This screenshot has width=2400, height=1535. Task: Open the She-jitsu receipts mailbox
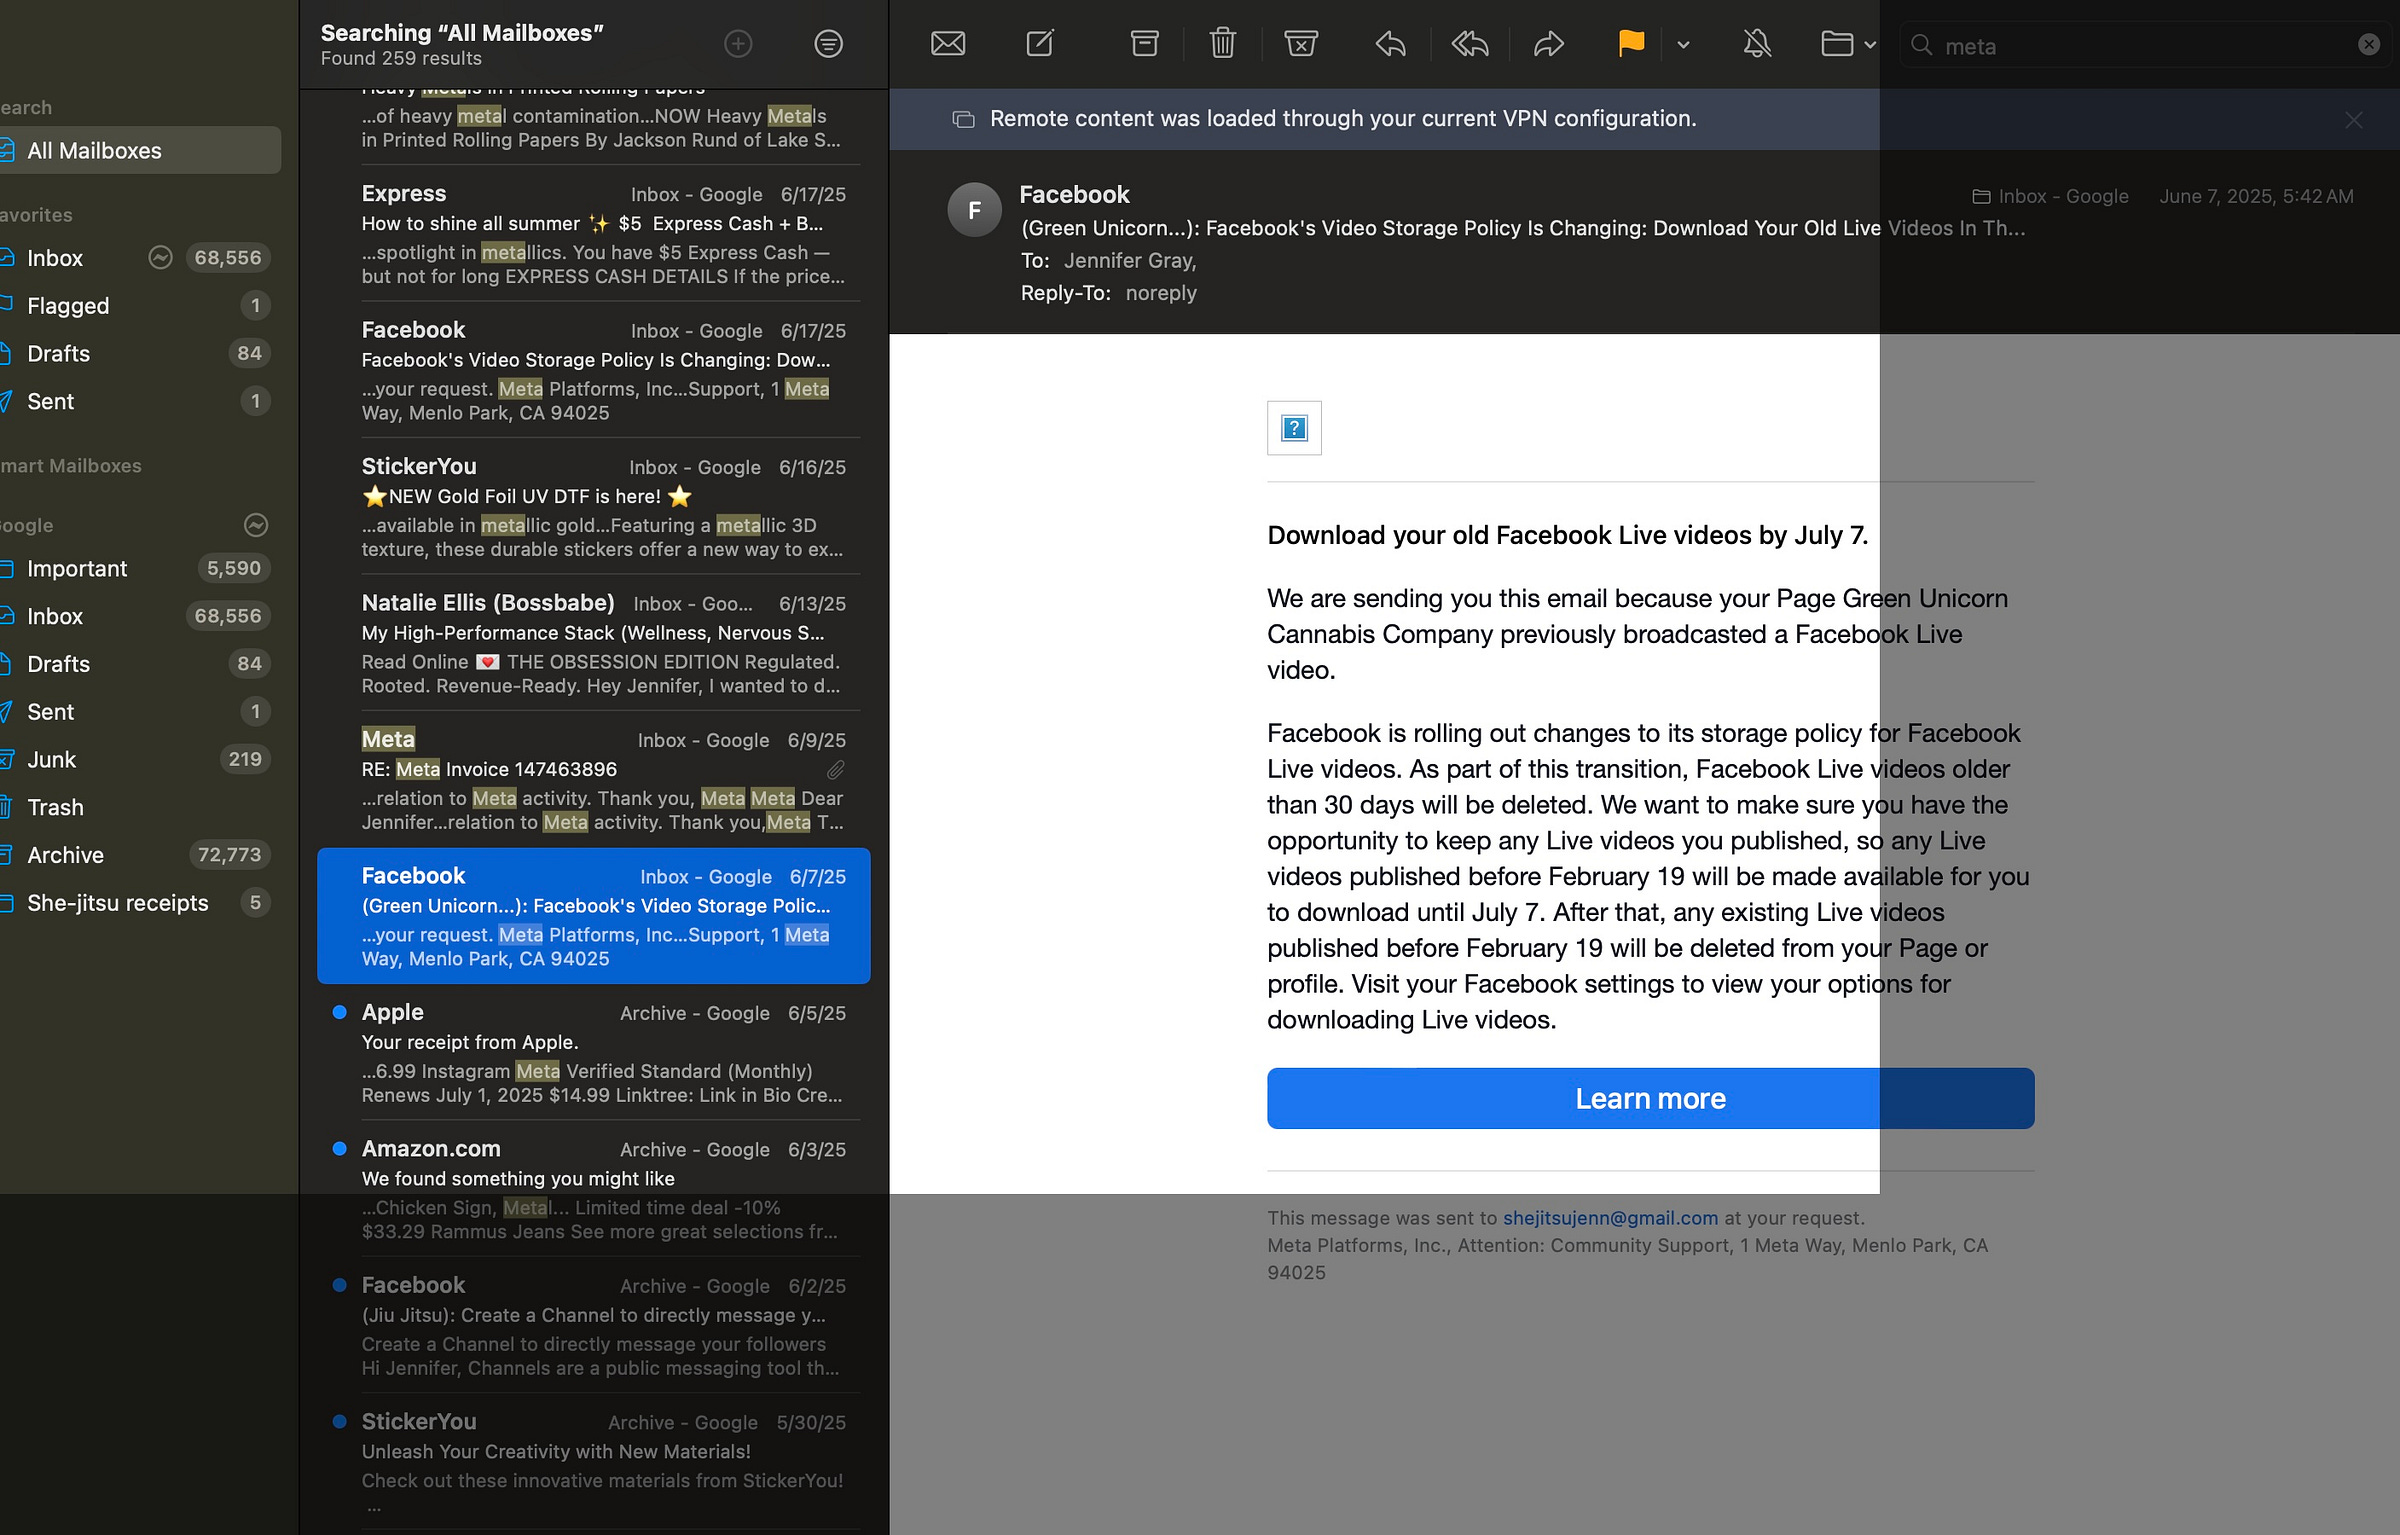pyautogui.click(x=117, y=903)
